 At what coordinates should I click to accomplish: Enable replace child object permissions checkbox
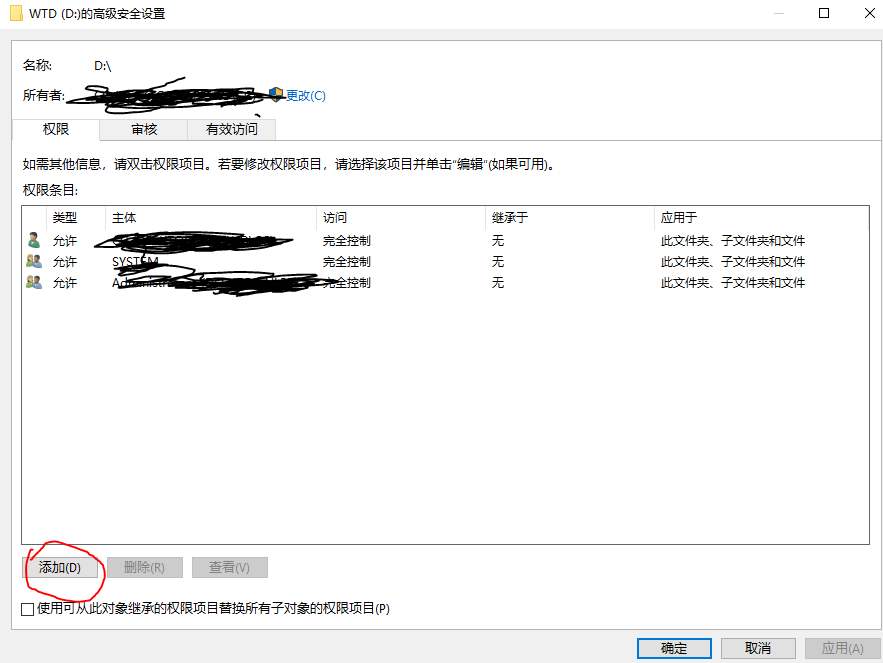28,609
